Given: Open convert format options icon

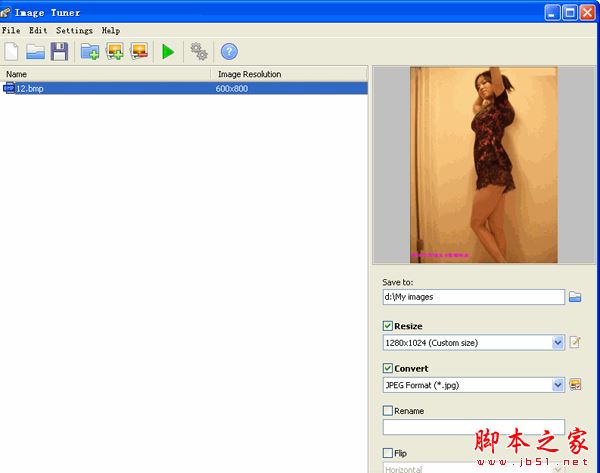Looking at the screenshot, I should pos(575,384).
